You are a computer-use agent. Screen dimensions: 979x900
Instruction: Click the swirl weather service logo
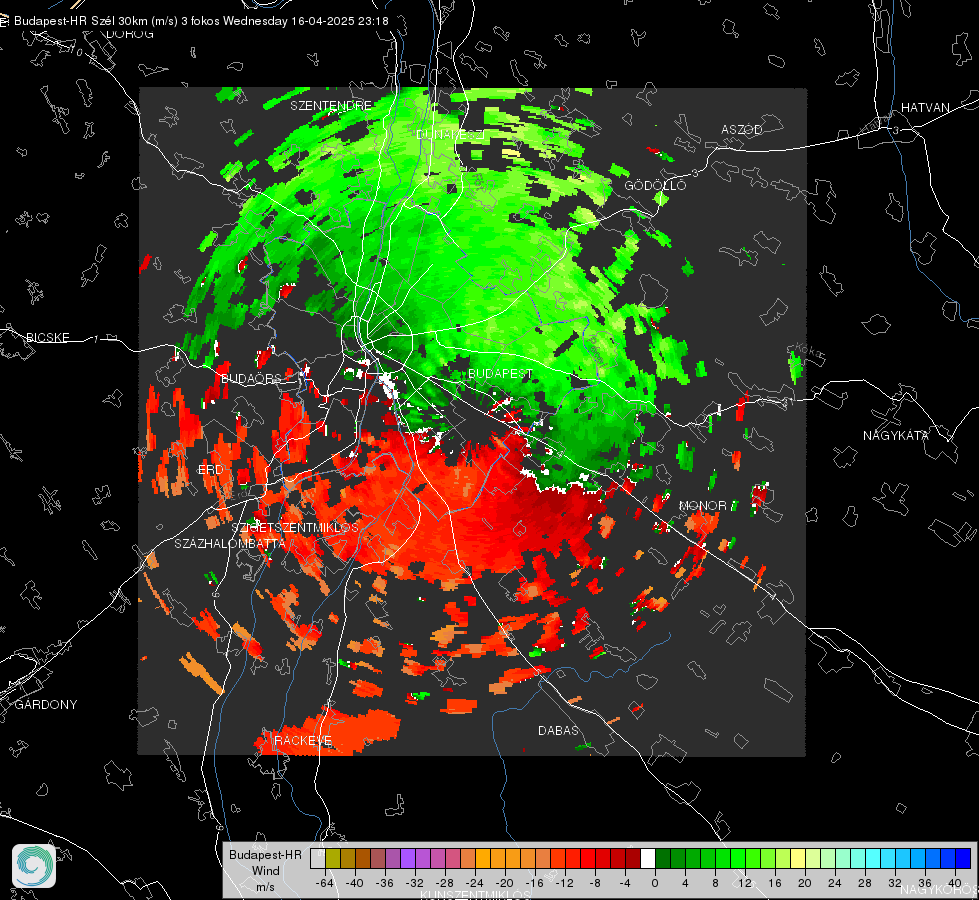pos(34,866)
